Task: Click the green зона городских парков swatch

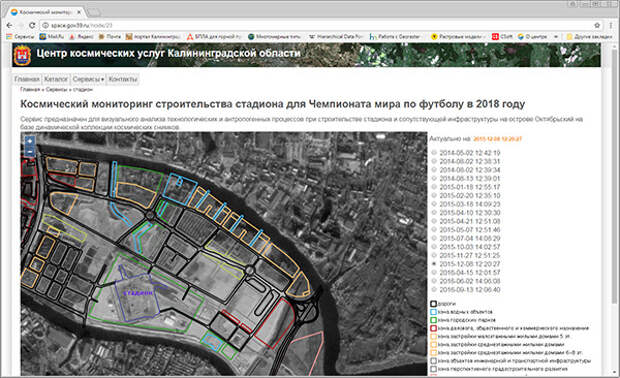Action: tap(433, 320)
